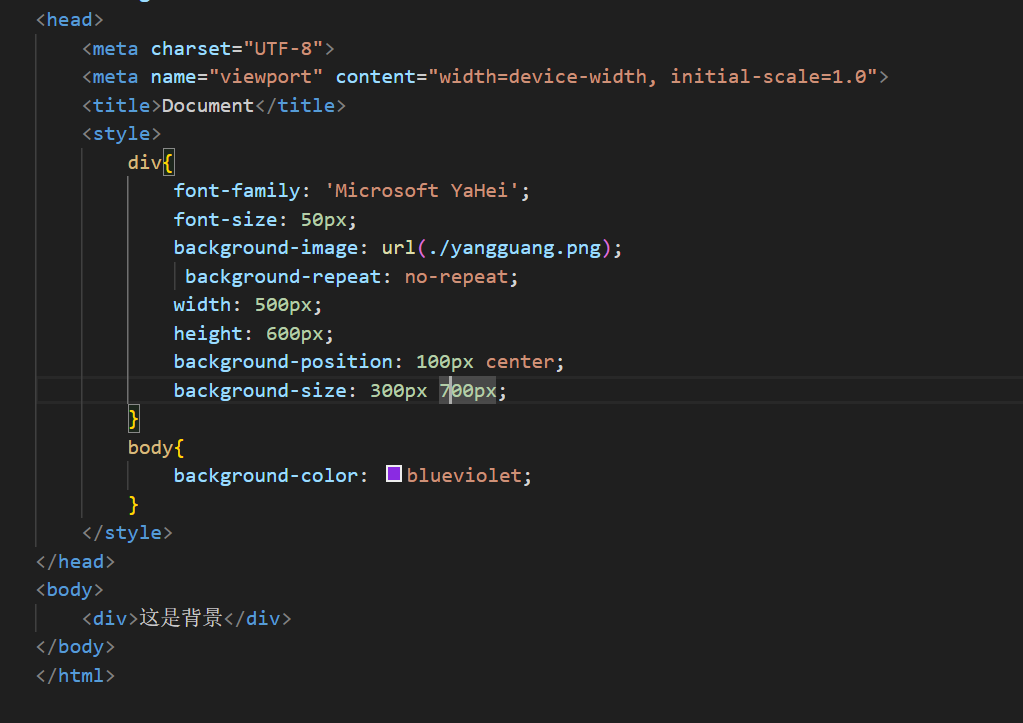
Task: Click the "viewport" attribute value
Action: pos(266,77)
